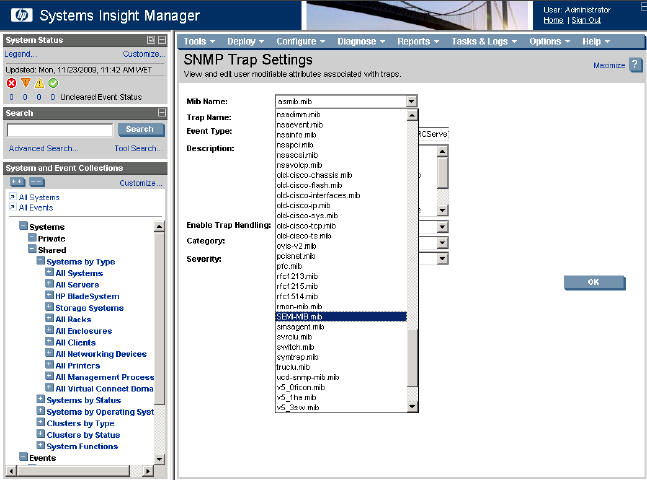Click the normal green check status icon
This screenshot has width=647, height=480.
coord(53,83)
